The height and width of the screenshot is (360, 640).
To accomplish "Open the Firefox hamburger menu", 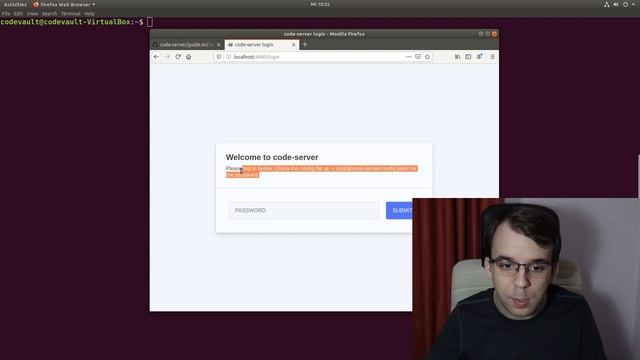I will [x=492, y=57].
